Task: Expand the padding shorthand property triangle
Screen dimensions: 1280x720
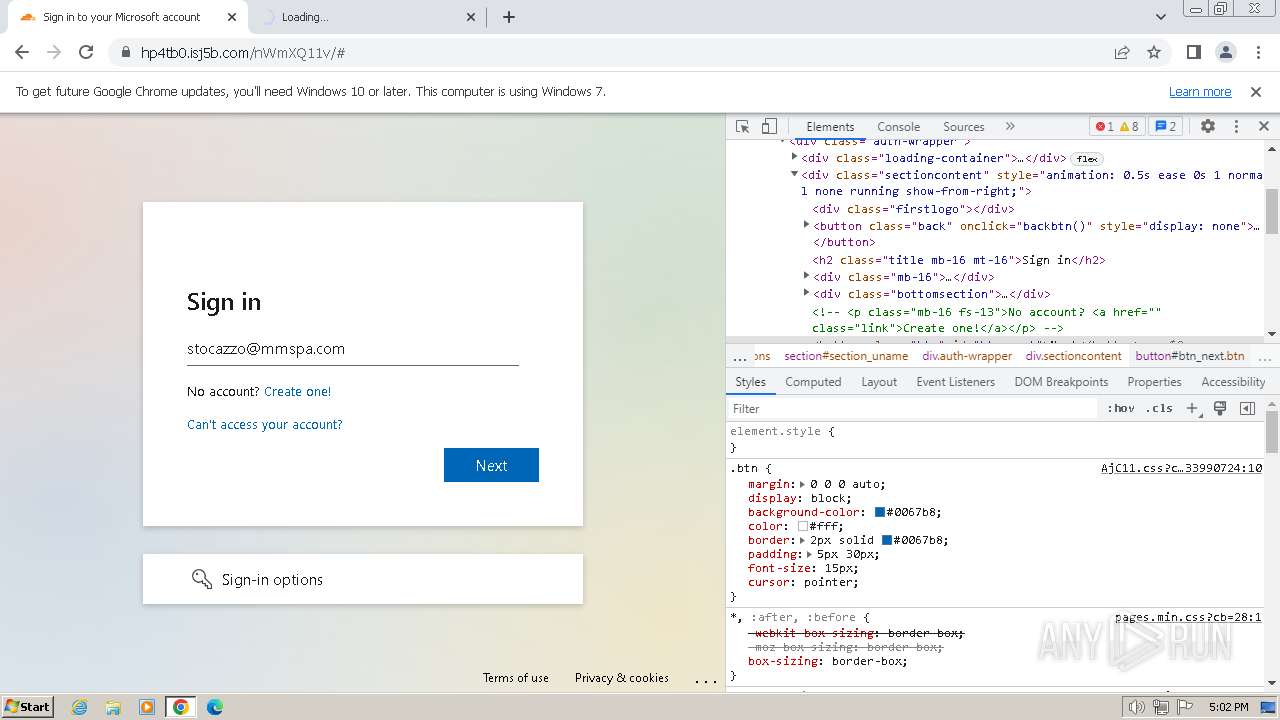Action: 809,554
